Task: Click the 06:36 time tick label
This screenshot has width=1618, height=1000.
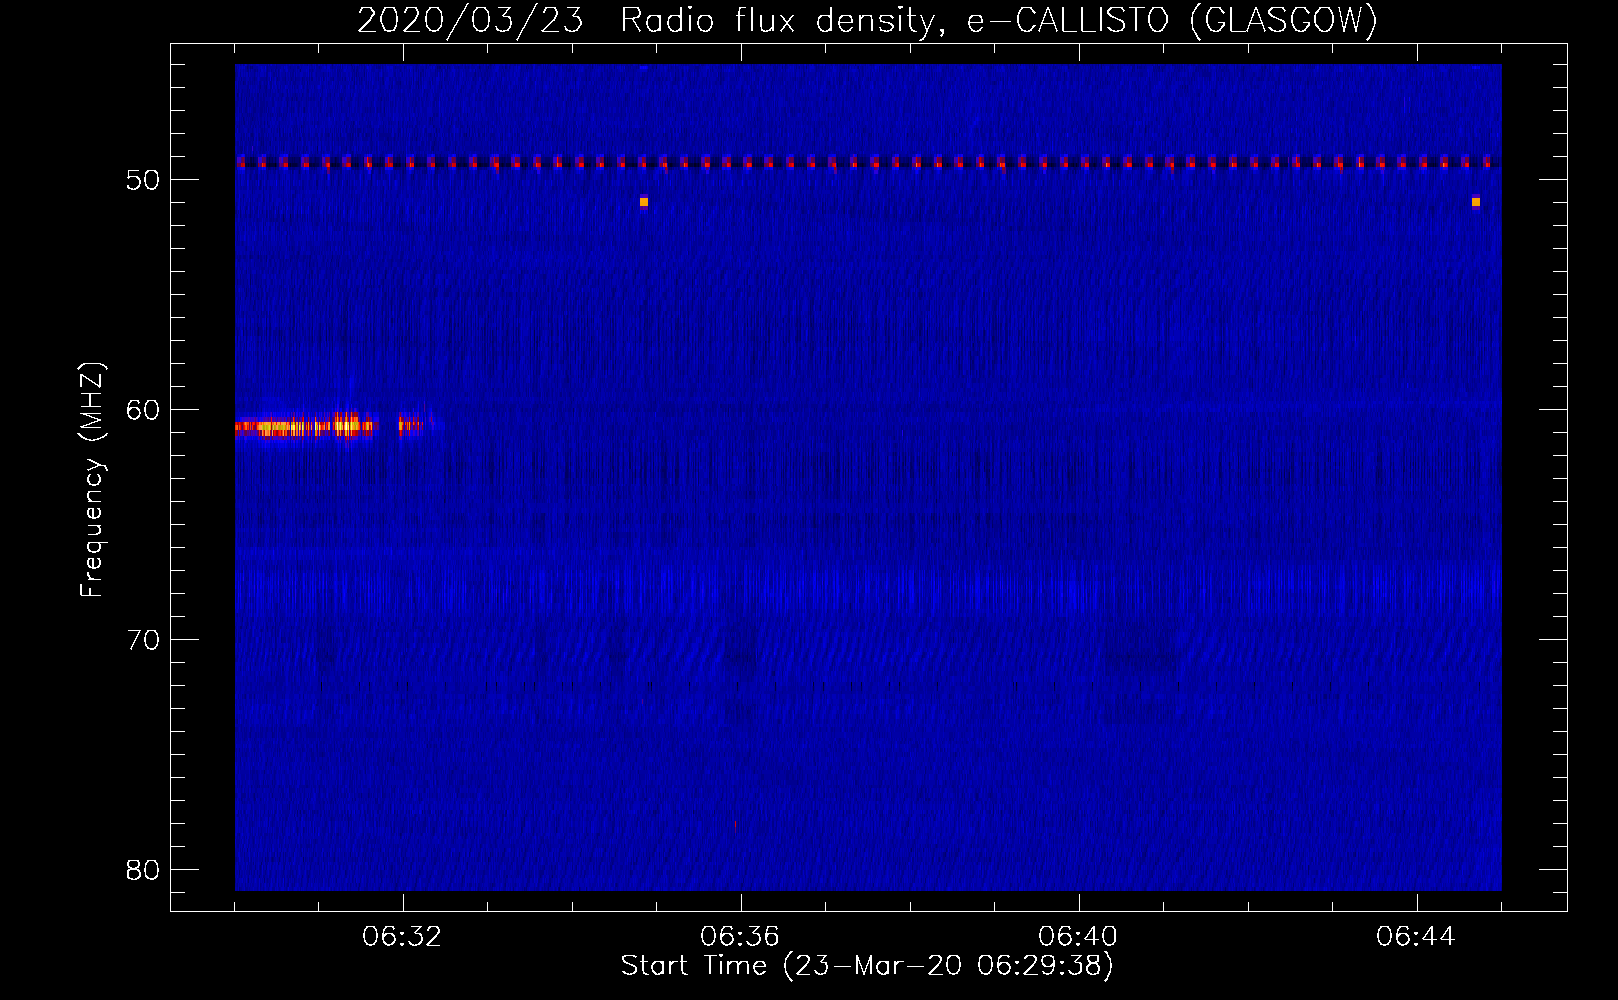Action: pyautogui.click(x=740, y=937)
